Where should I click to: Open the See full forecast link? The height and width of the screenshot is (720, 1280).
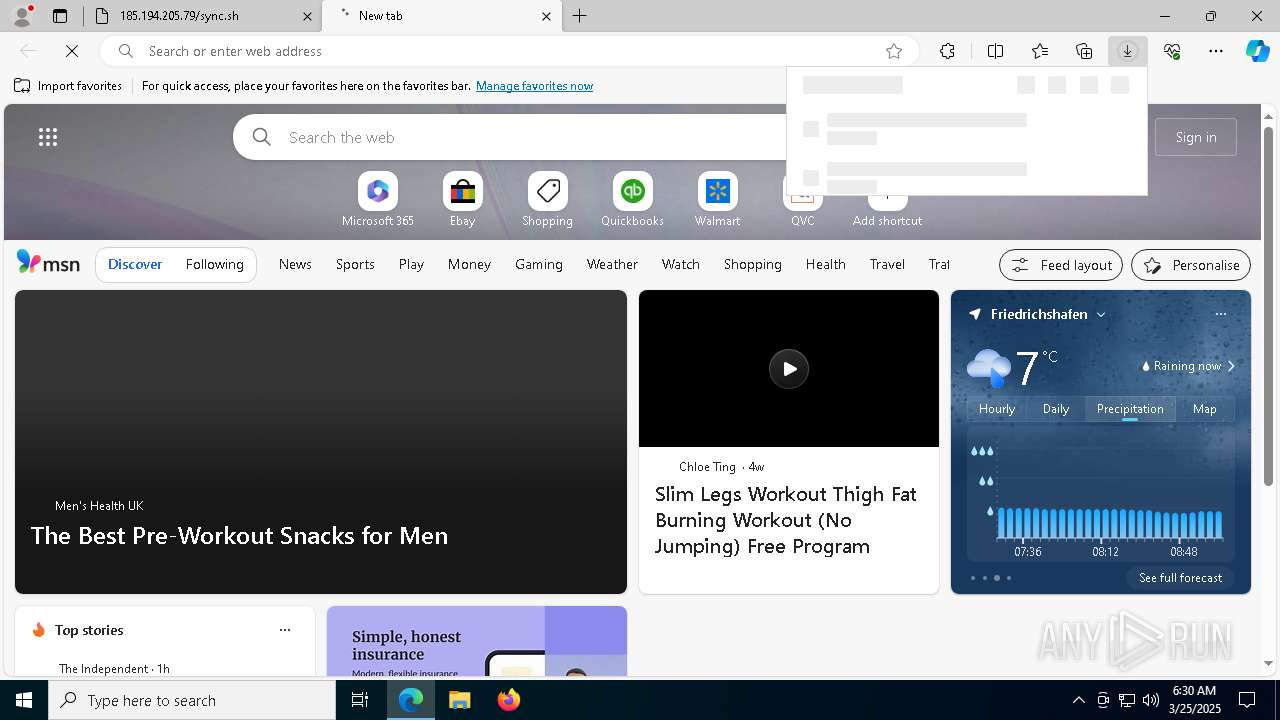click(1180, 578)
